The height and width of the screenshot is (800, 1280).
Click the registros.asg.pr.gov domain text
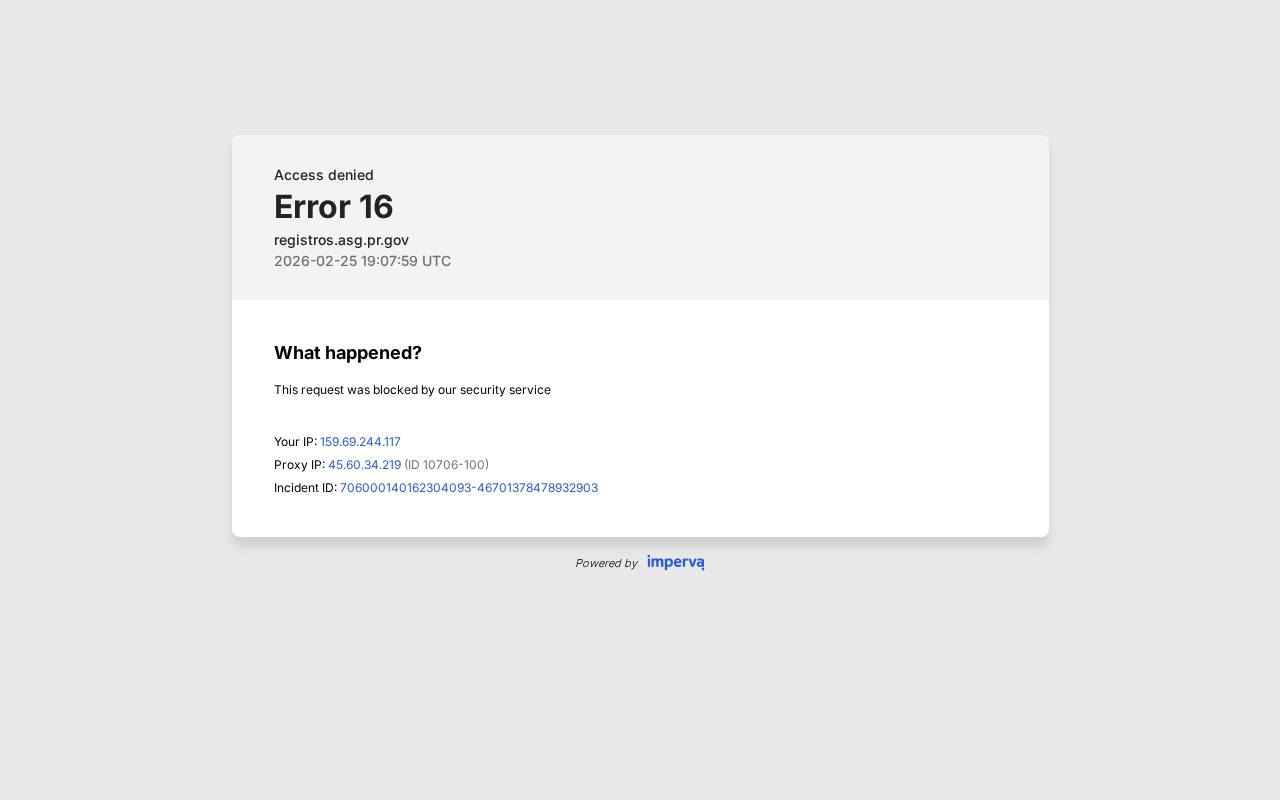(341, 240)
